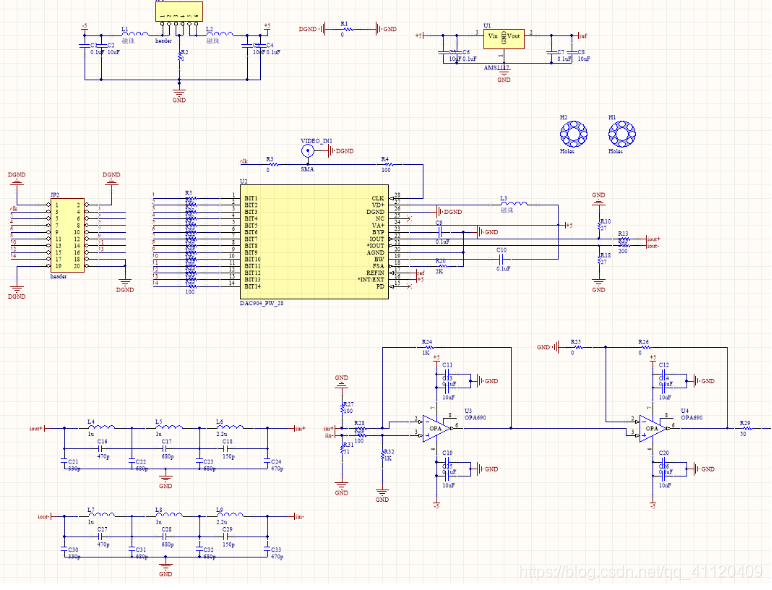Click the BYP pin label on U2
Viewport: 772px width, 590px height.
point(378,232)
